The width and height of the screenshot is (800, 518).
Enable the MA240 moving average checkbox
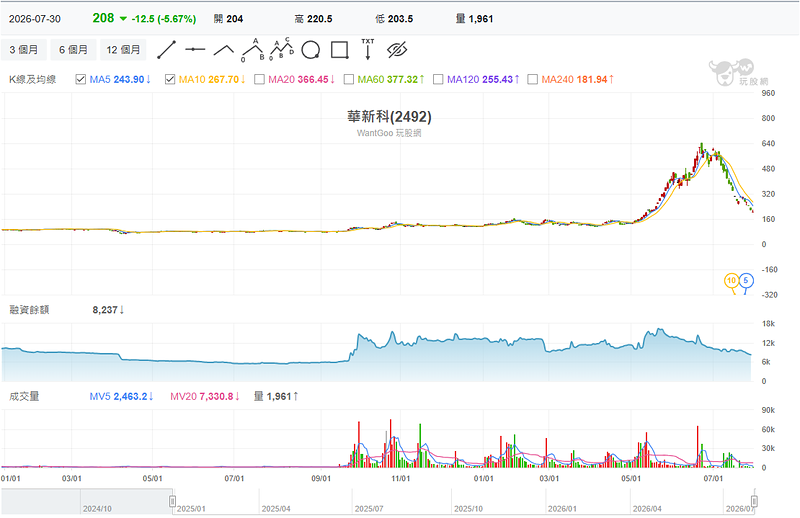tap(532, 79)
